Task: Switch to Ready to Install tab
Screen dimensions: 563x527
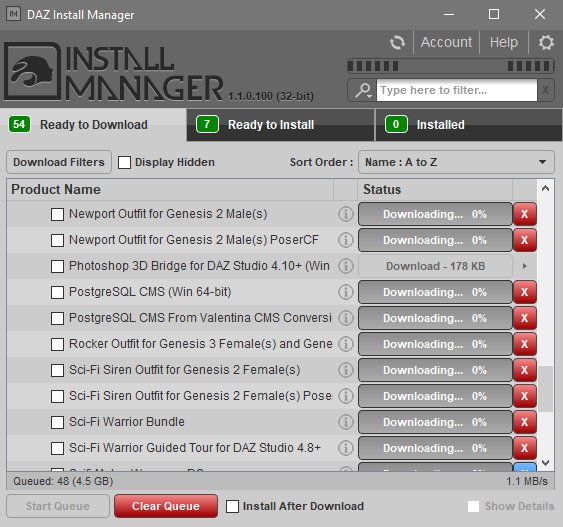Action: pos(280,125)
